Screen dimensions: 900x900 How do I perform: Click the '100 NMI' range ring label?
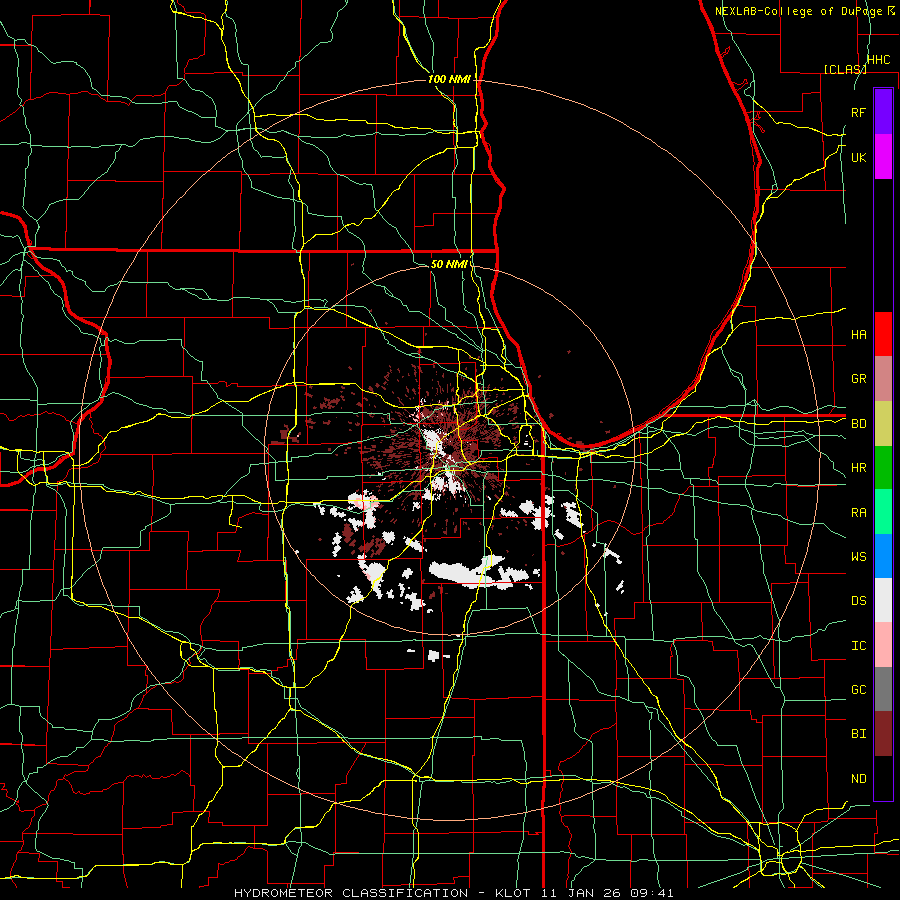coord(449,79)
